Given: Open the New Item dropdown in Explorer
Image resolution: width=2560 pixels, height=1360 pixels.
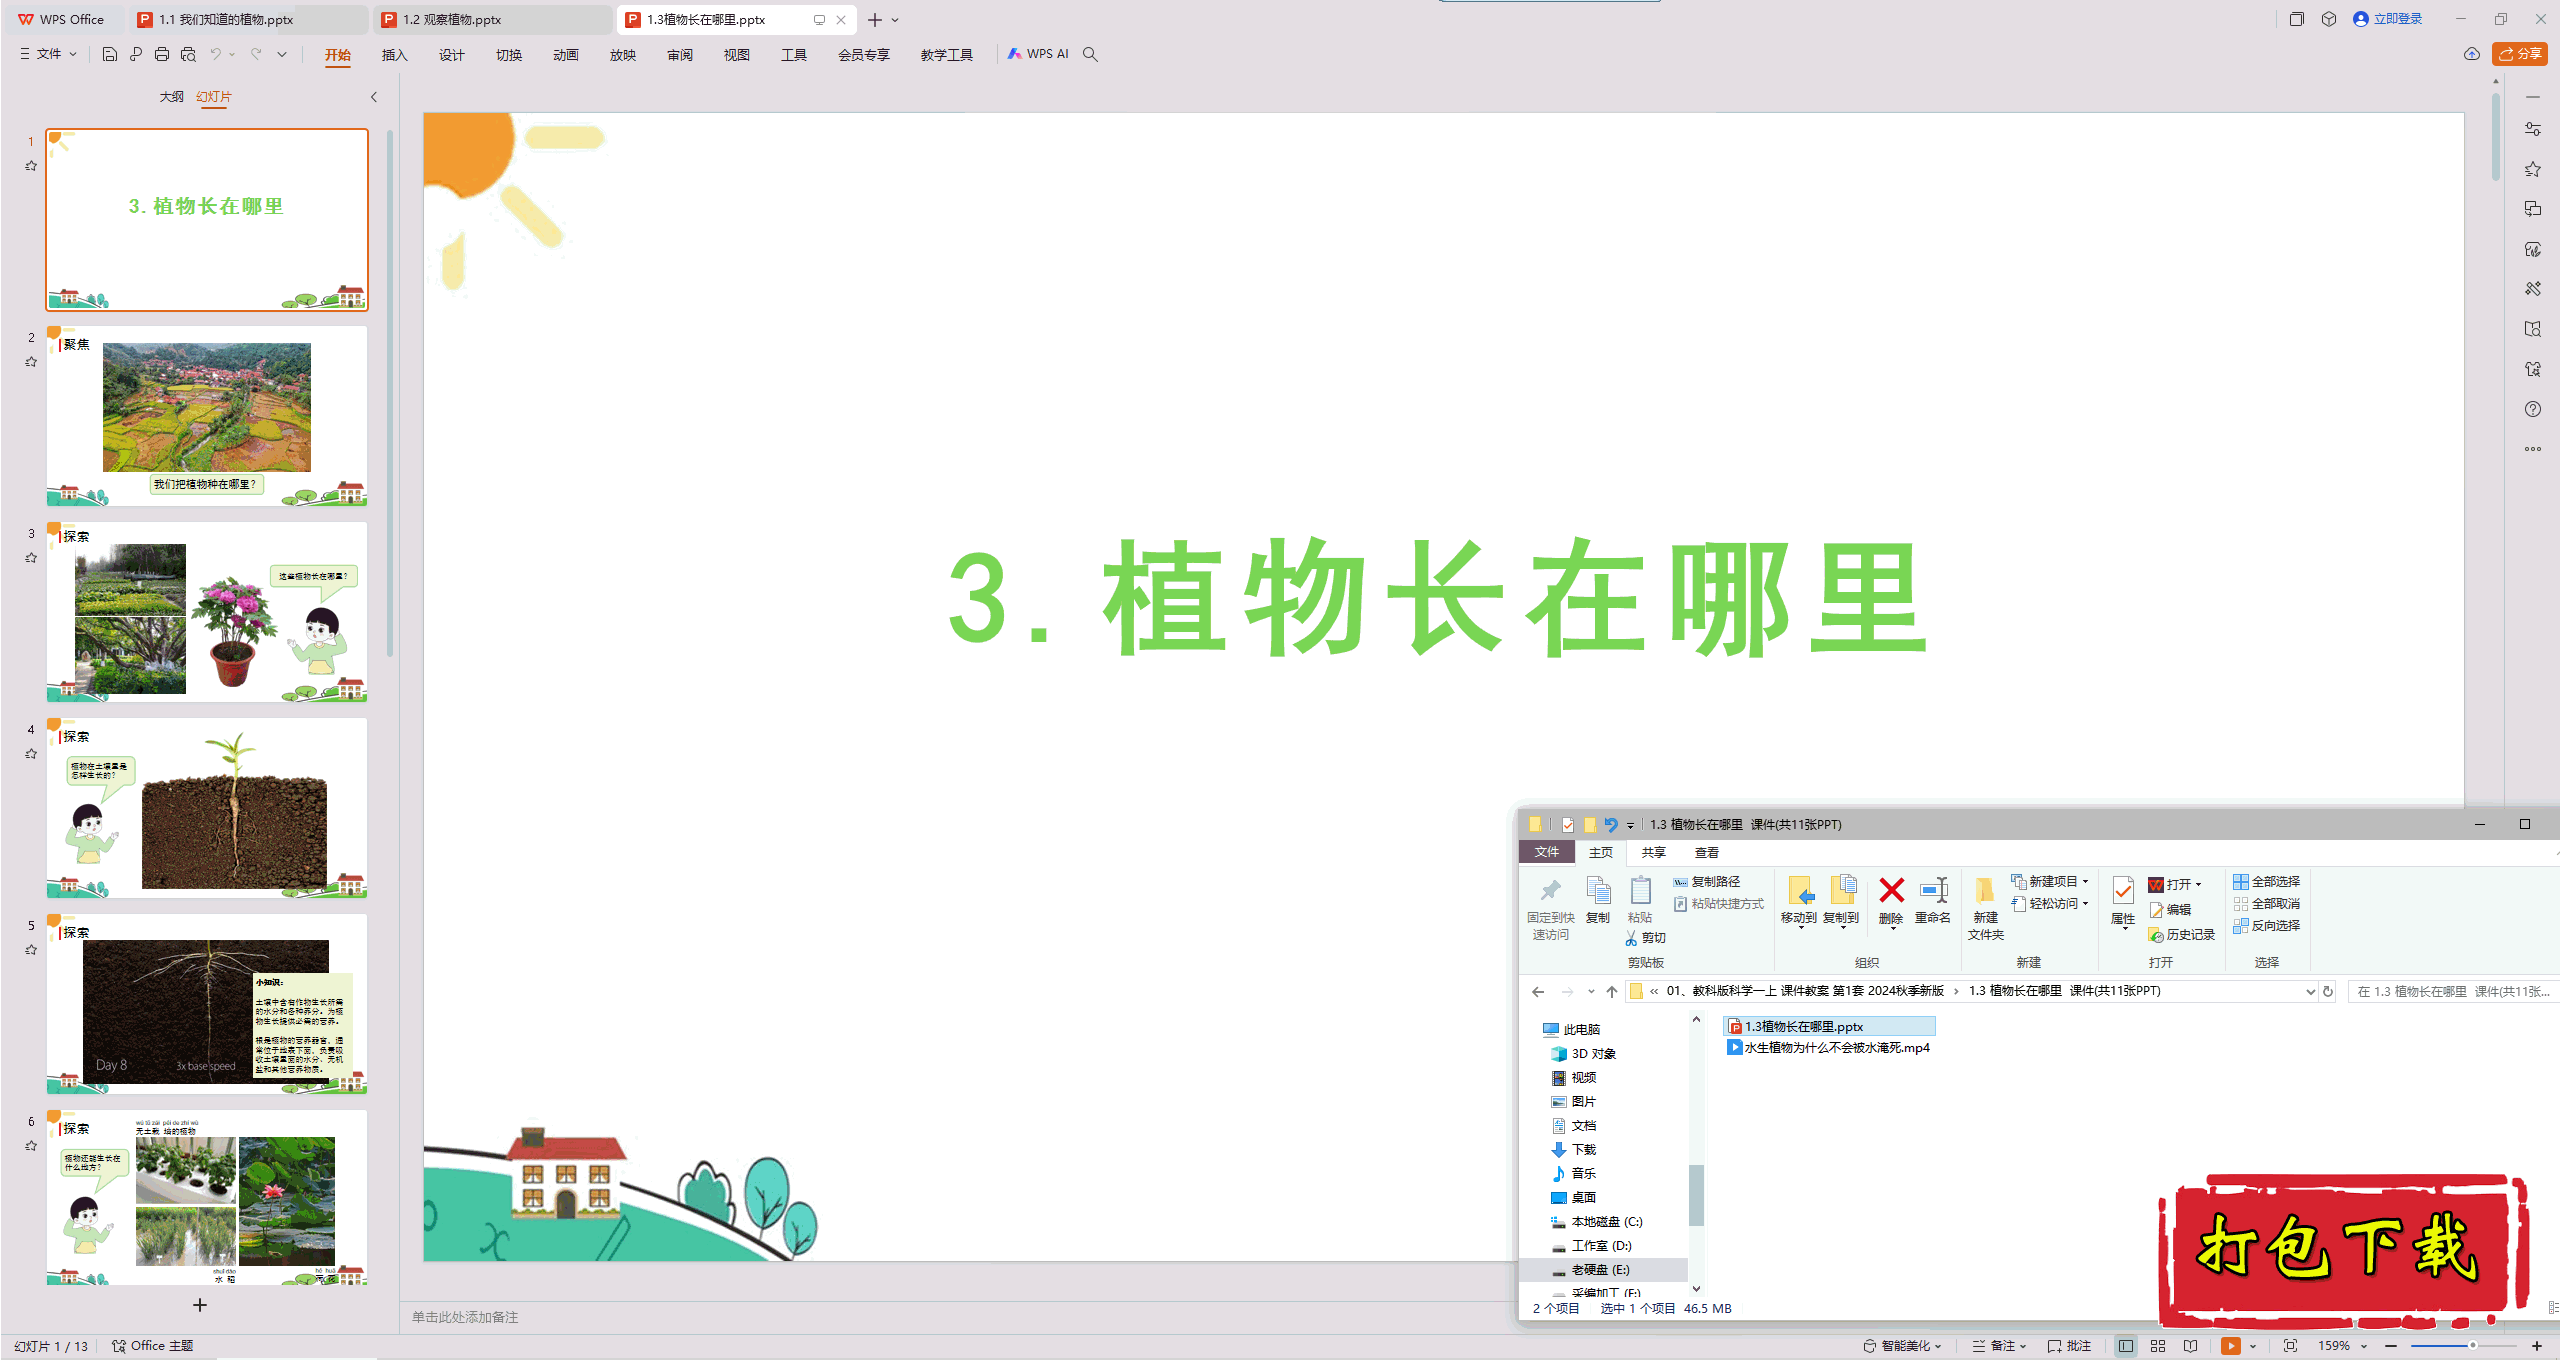Looking at the screenshot, I should 2050,881.
